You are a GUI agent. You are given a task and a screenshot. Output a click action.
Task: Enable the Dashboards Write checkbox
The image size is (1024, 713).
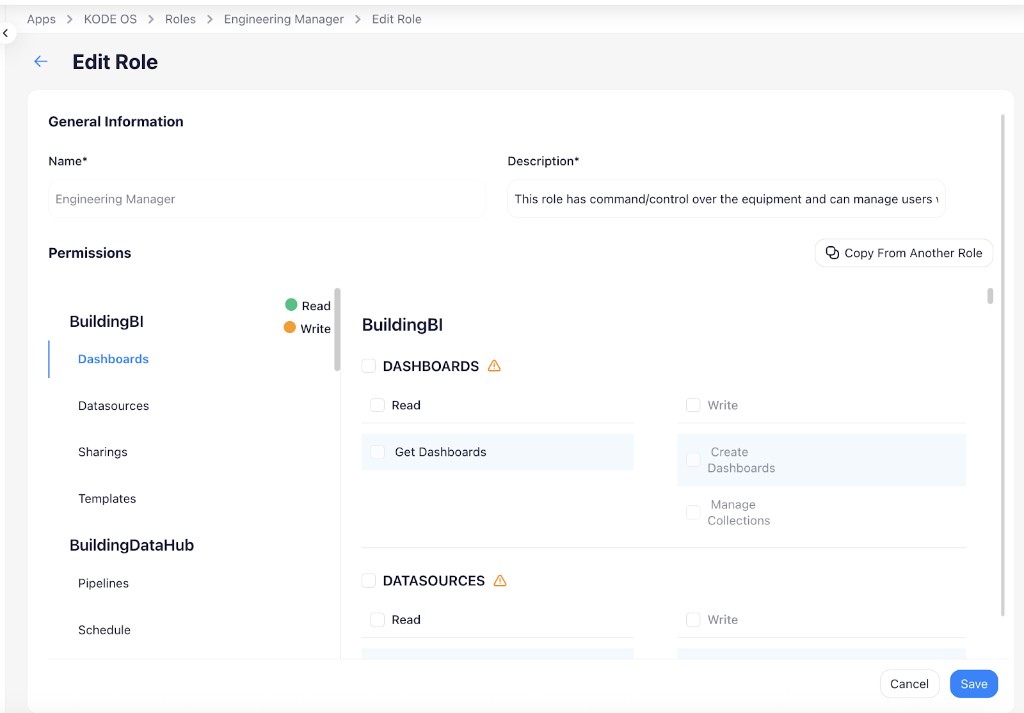(694, 405)
